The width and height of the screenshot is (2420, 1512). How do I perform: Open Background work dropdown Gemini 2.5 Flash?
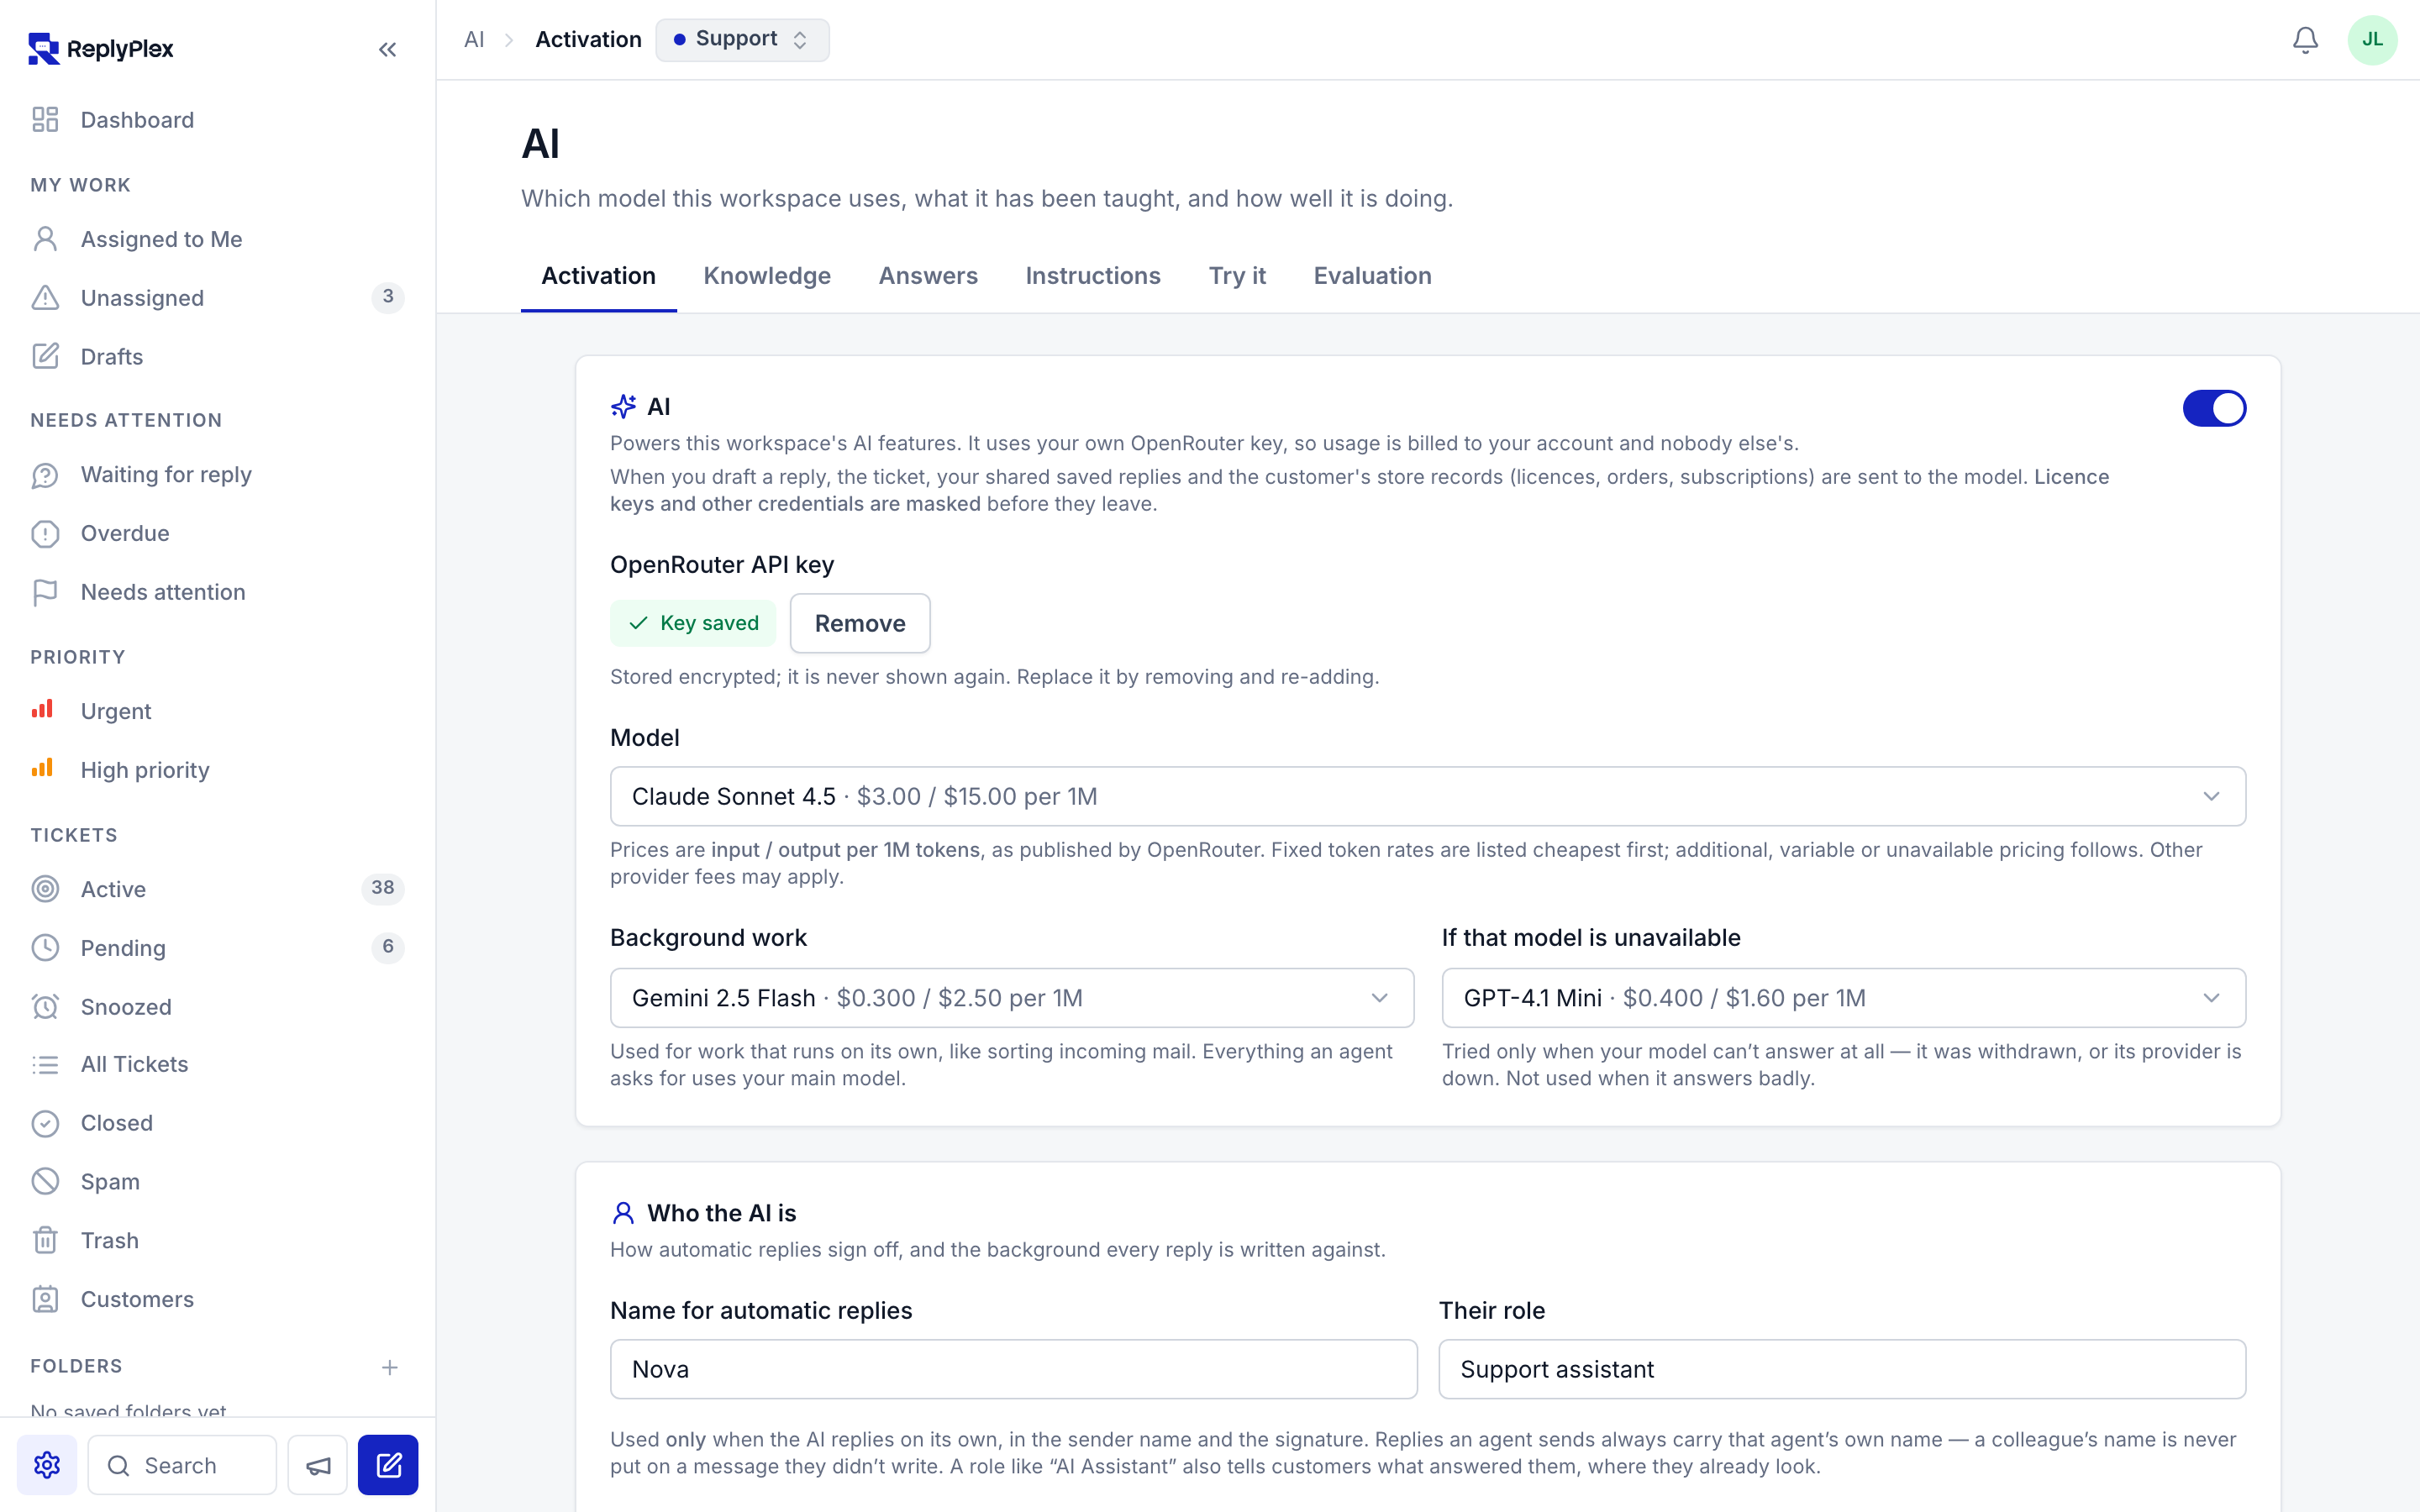(1012, 997)
